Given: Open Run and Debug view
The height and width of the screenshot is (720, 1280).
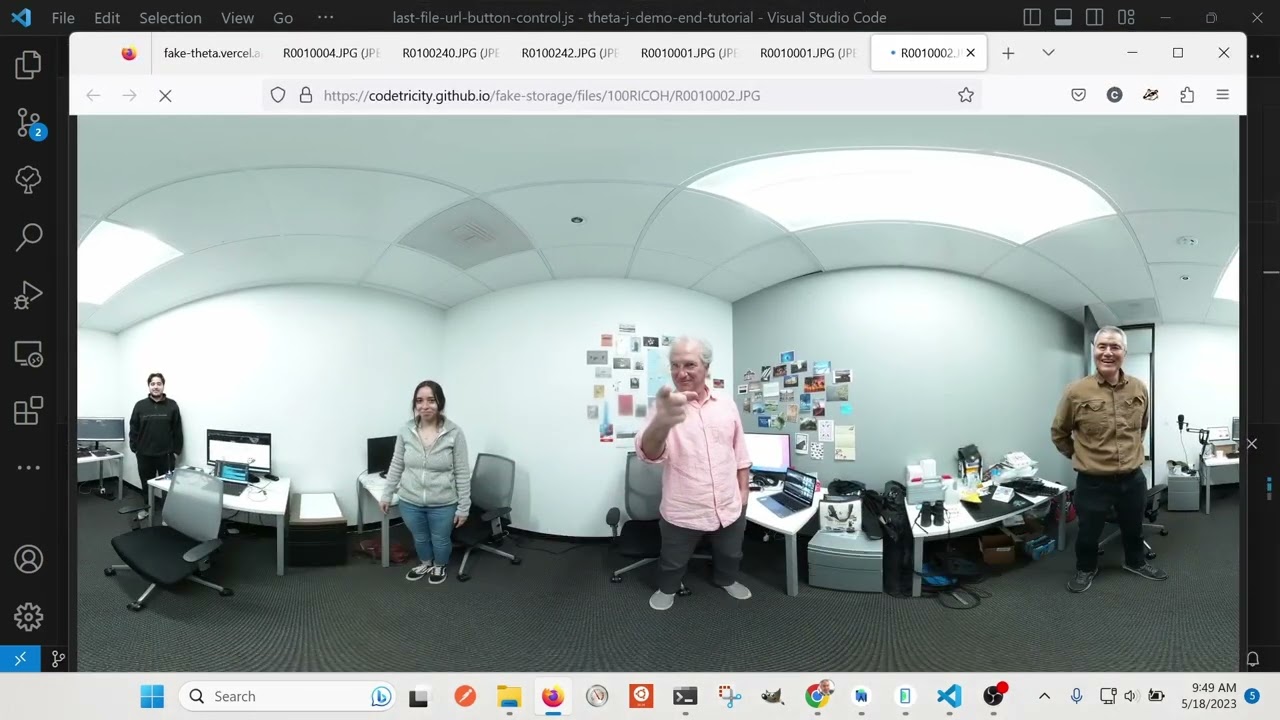Looking at the screenshot, I should tap(28, 295).
